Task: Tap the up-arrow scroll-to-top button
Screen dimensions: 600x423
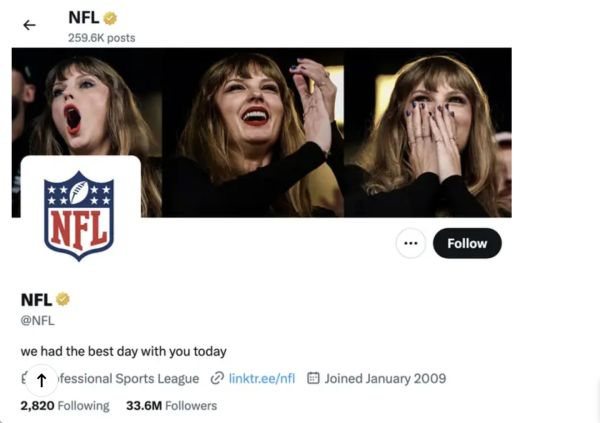Action: click(x=41, y=380)
